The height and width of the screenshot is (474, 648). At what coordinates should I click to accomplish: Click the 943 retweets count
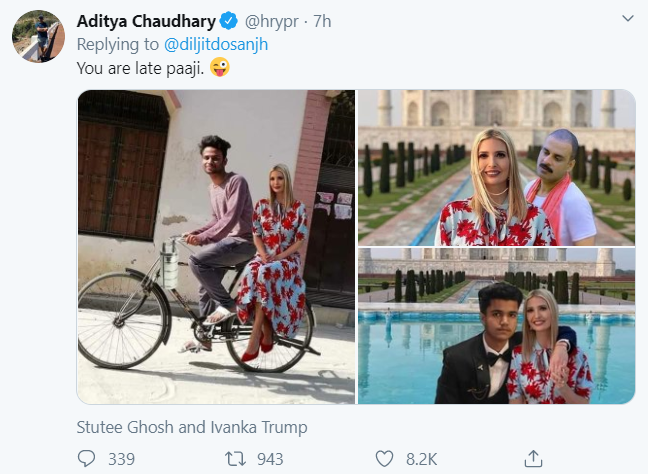(270, 459)
